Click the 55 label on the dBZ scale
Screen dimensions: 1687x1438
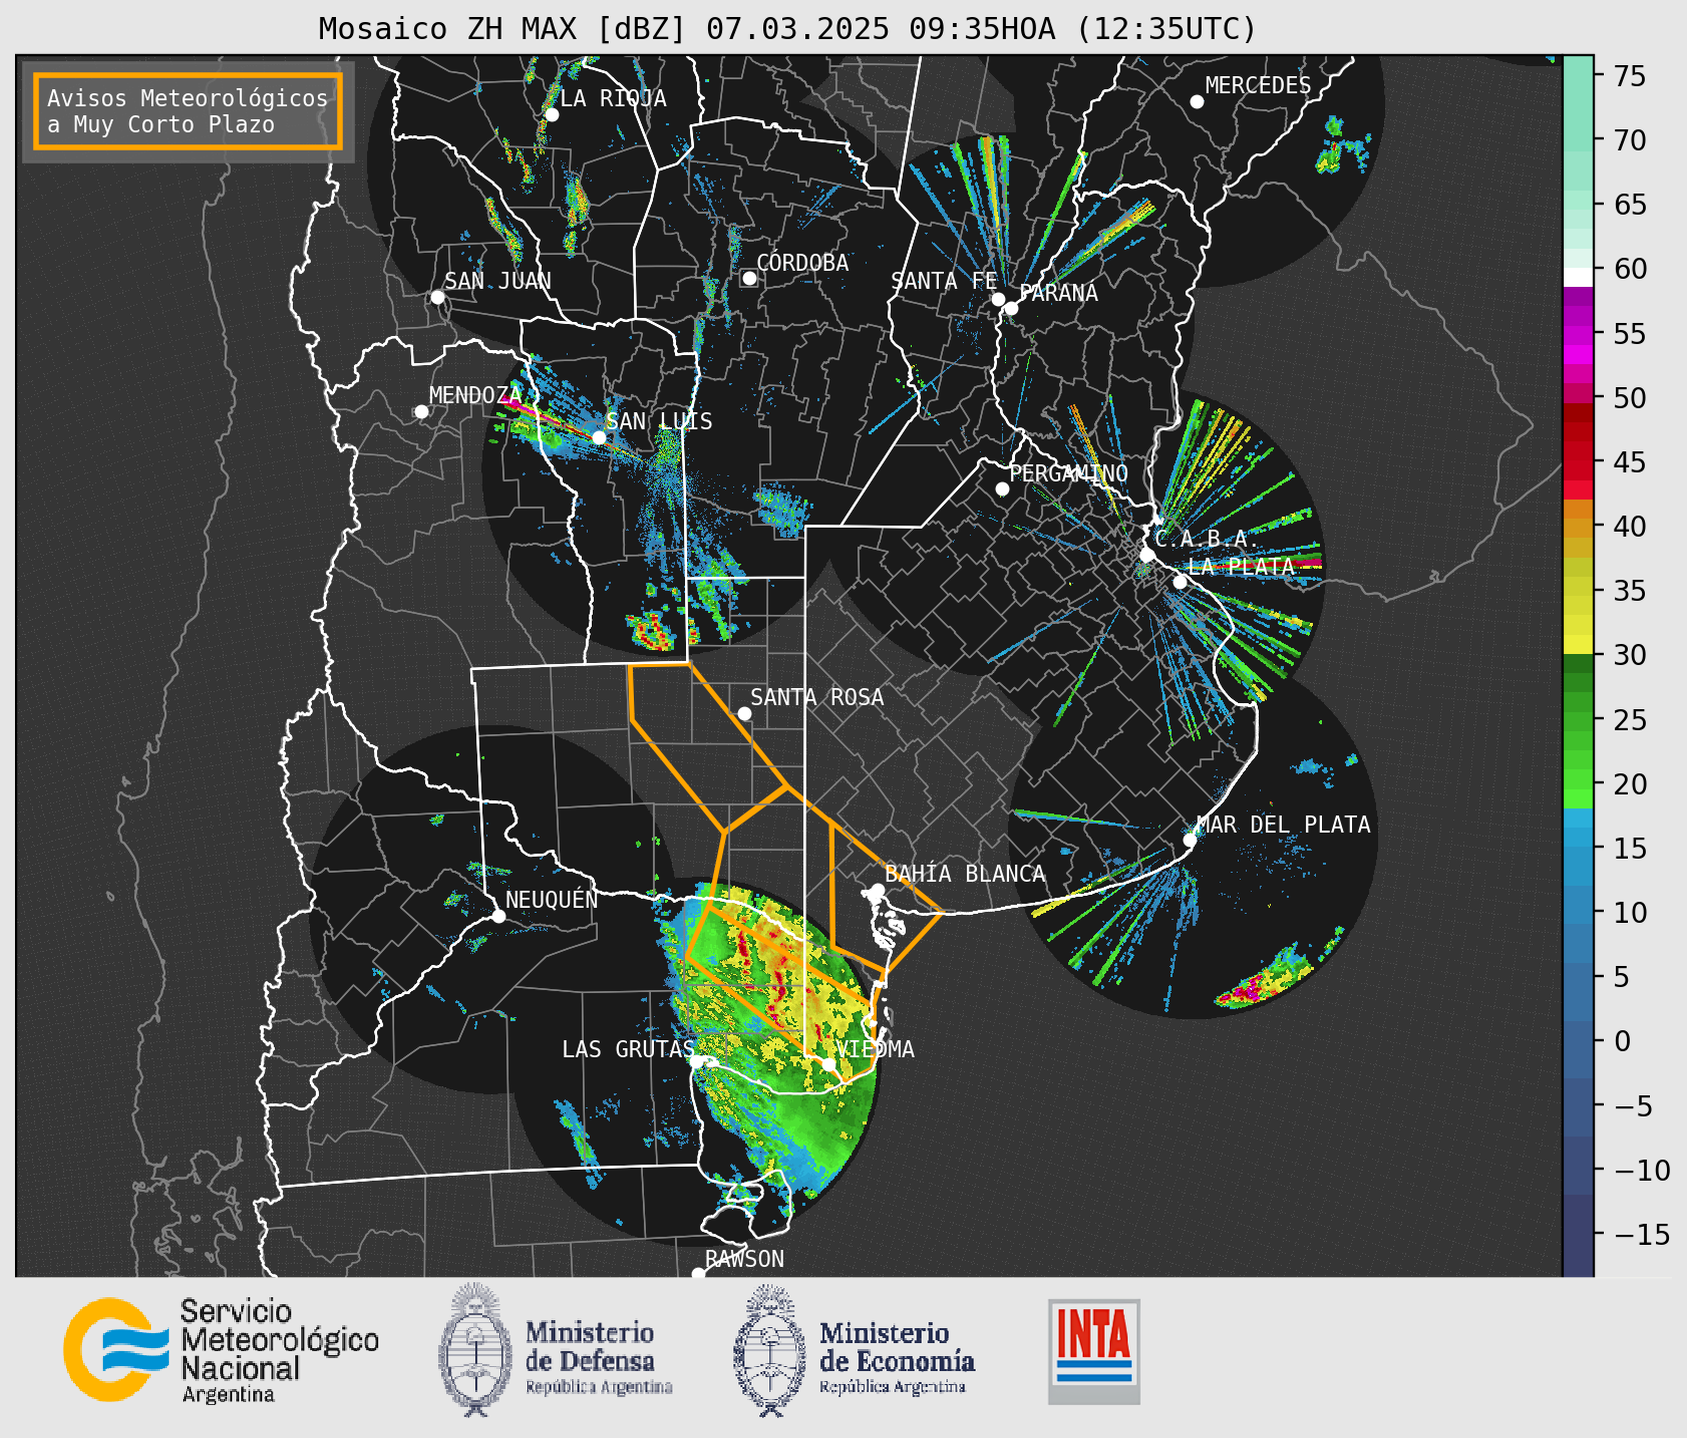(x=1628, y=334)
